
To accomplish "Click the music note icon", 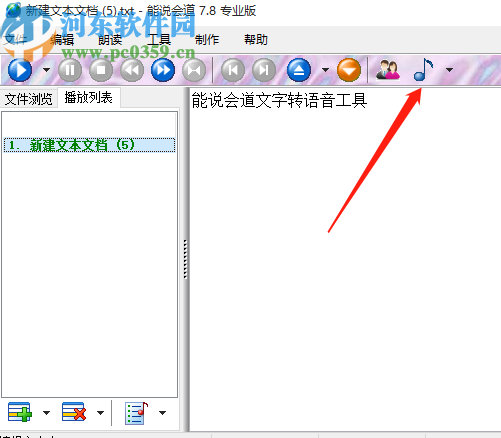I will (x=423, y=69).
